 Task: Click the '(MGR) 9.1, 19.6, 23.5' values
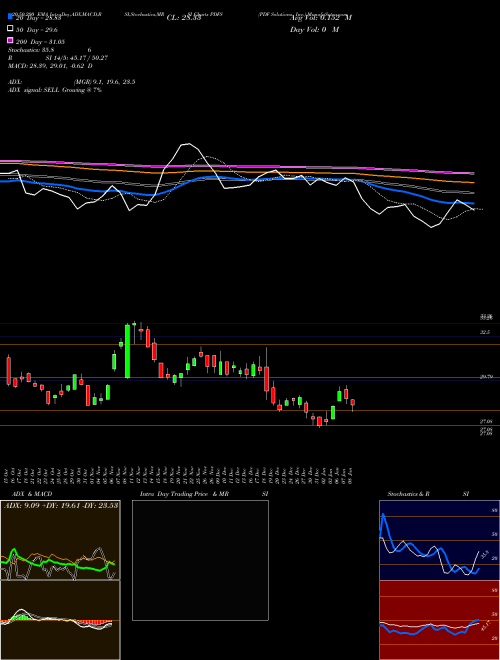104,82
